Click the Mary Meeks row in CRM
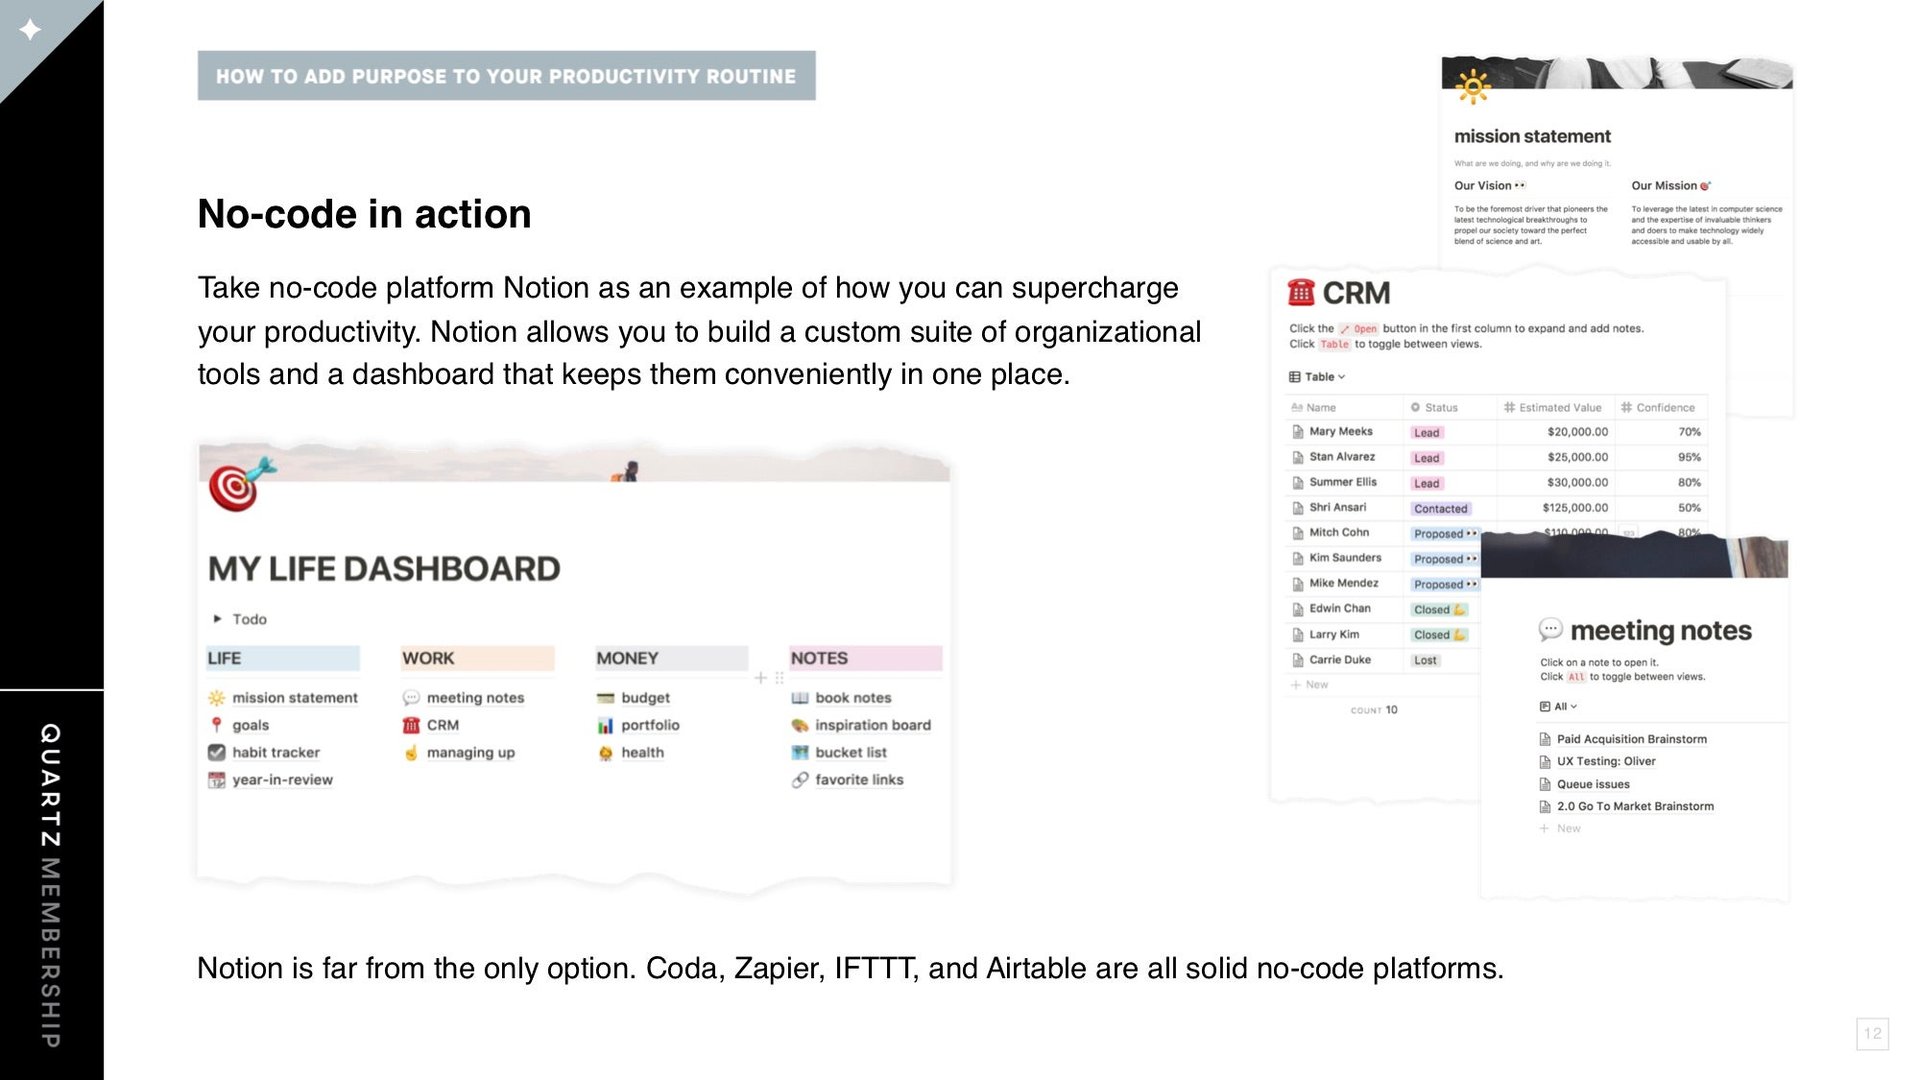Image resolution: width=1920 pixels, height=1080 pixels. pos(1340,432)
